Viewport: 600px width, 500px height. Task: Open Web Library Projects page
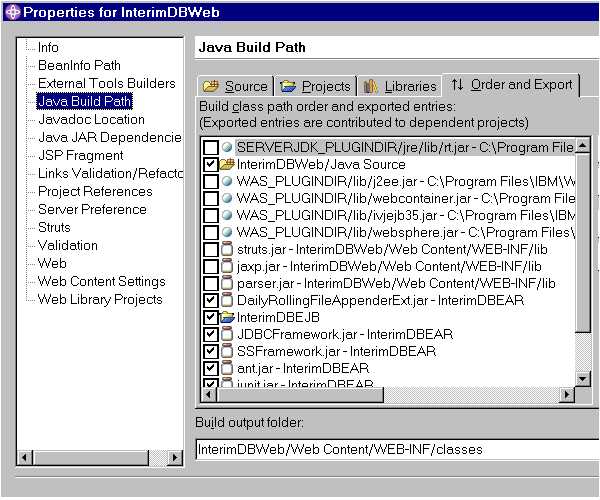(100, 299)
